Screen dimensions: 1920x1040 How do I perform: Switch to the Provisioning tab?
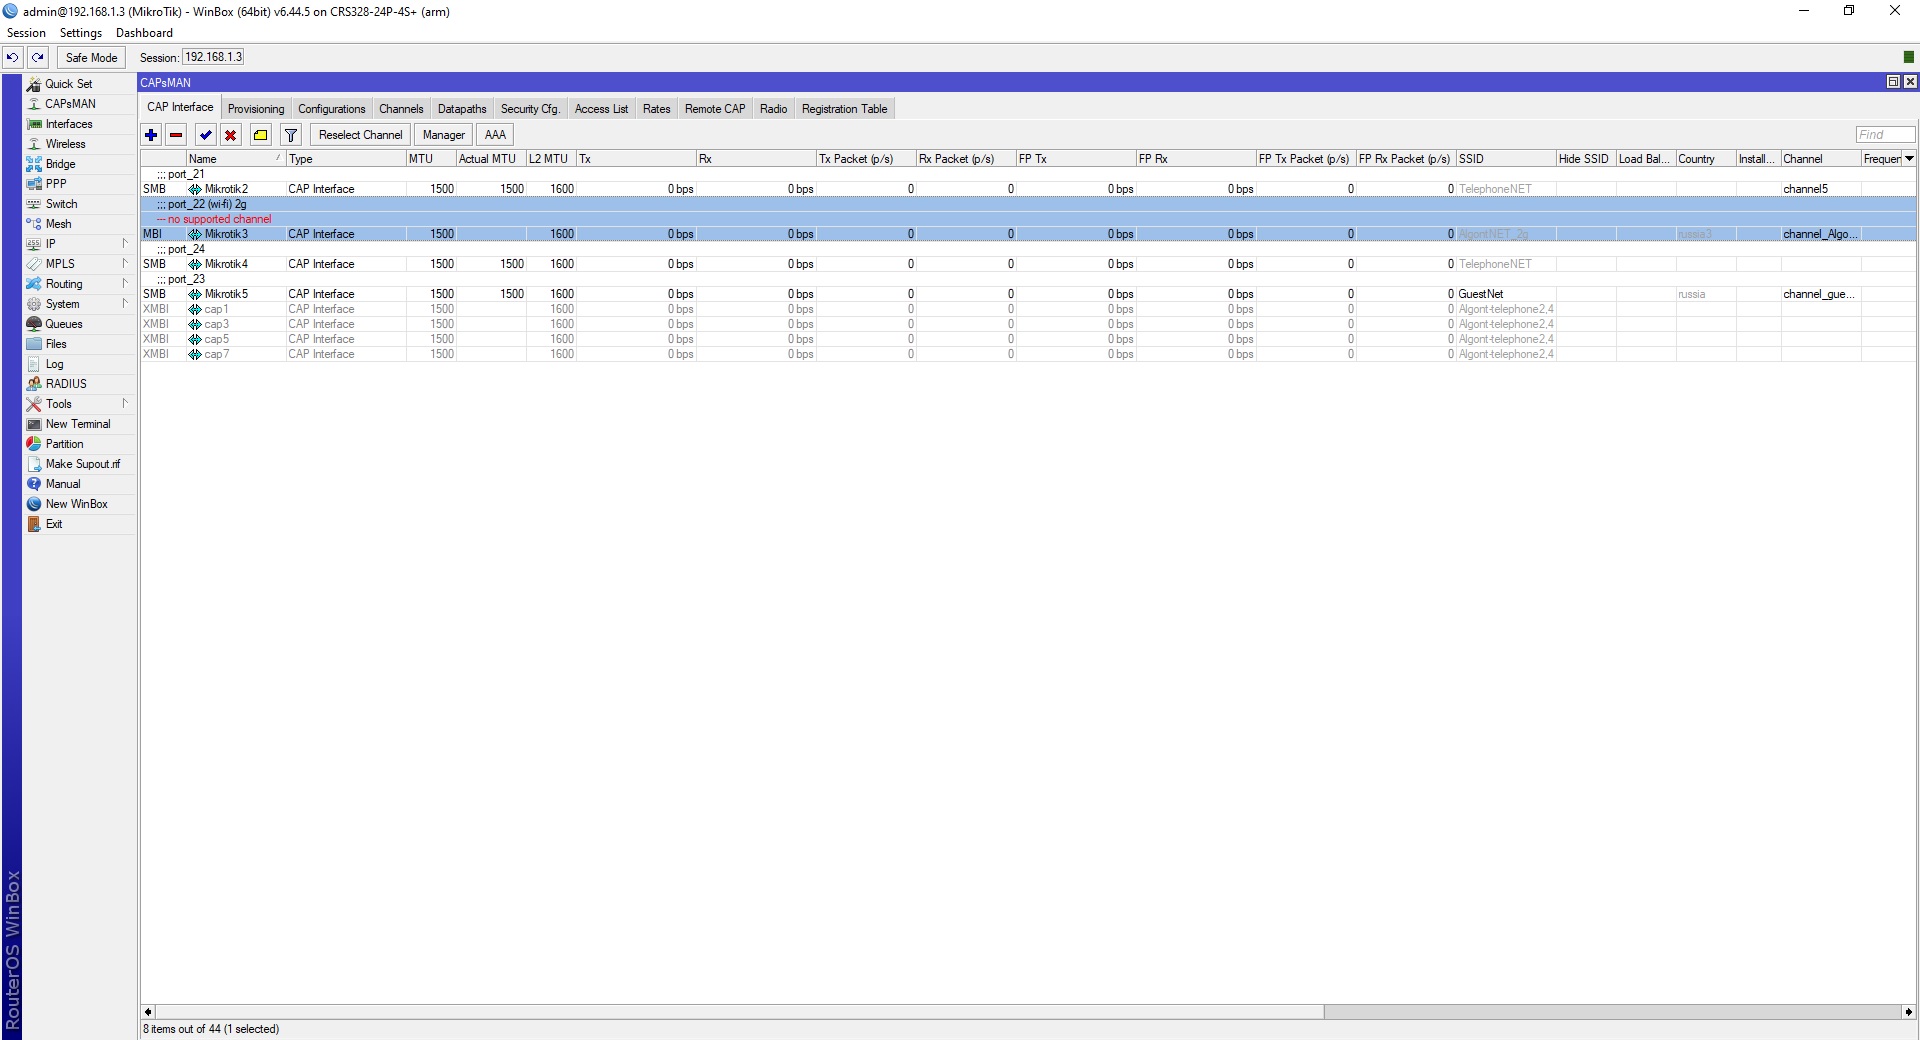pyautogui.click(x=256, y=109)
